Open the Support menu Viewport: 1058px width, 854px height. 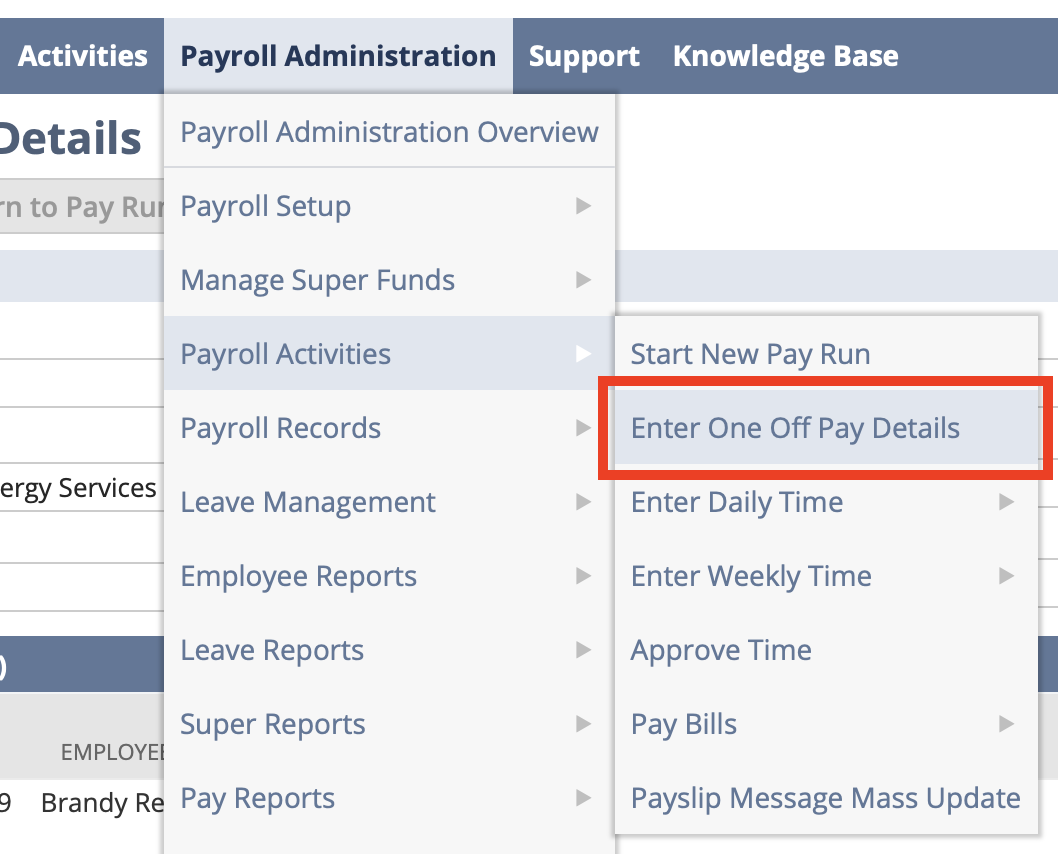click(x=584, y=55)
